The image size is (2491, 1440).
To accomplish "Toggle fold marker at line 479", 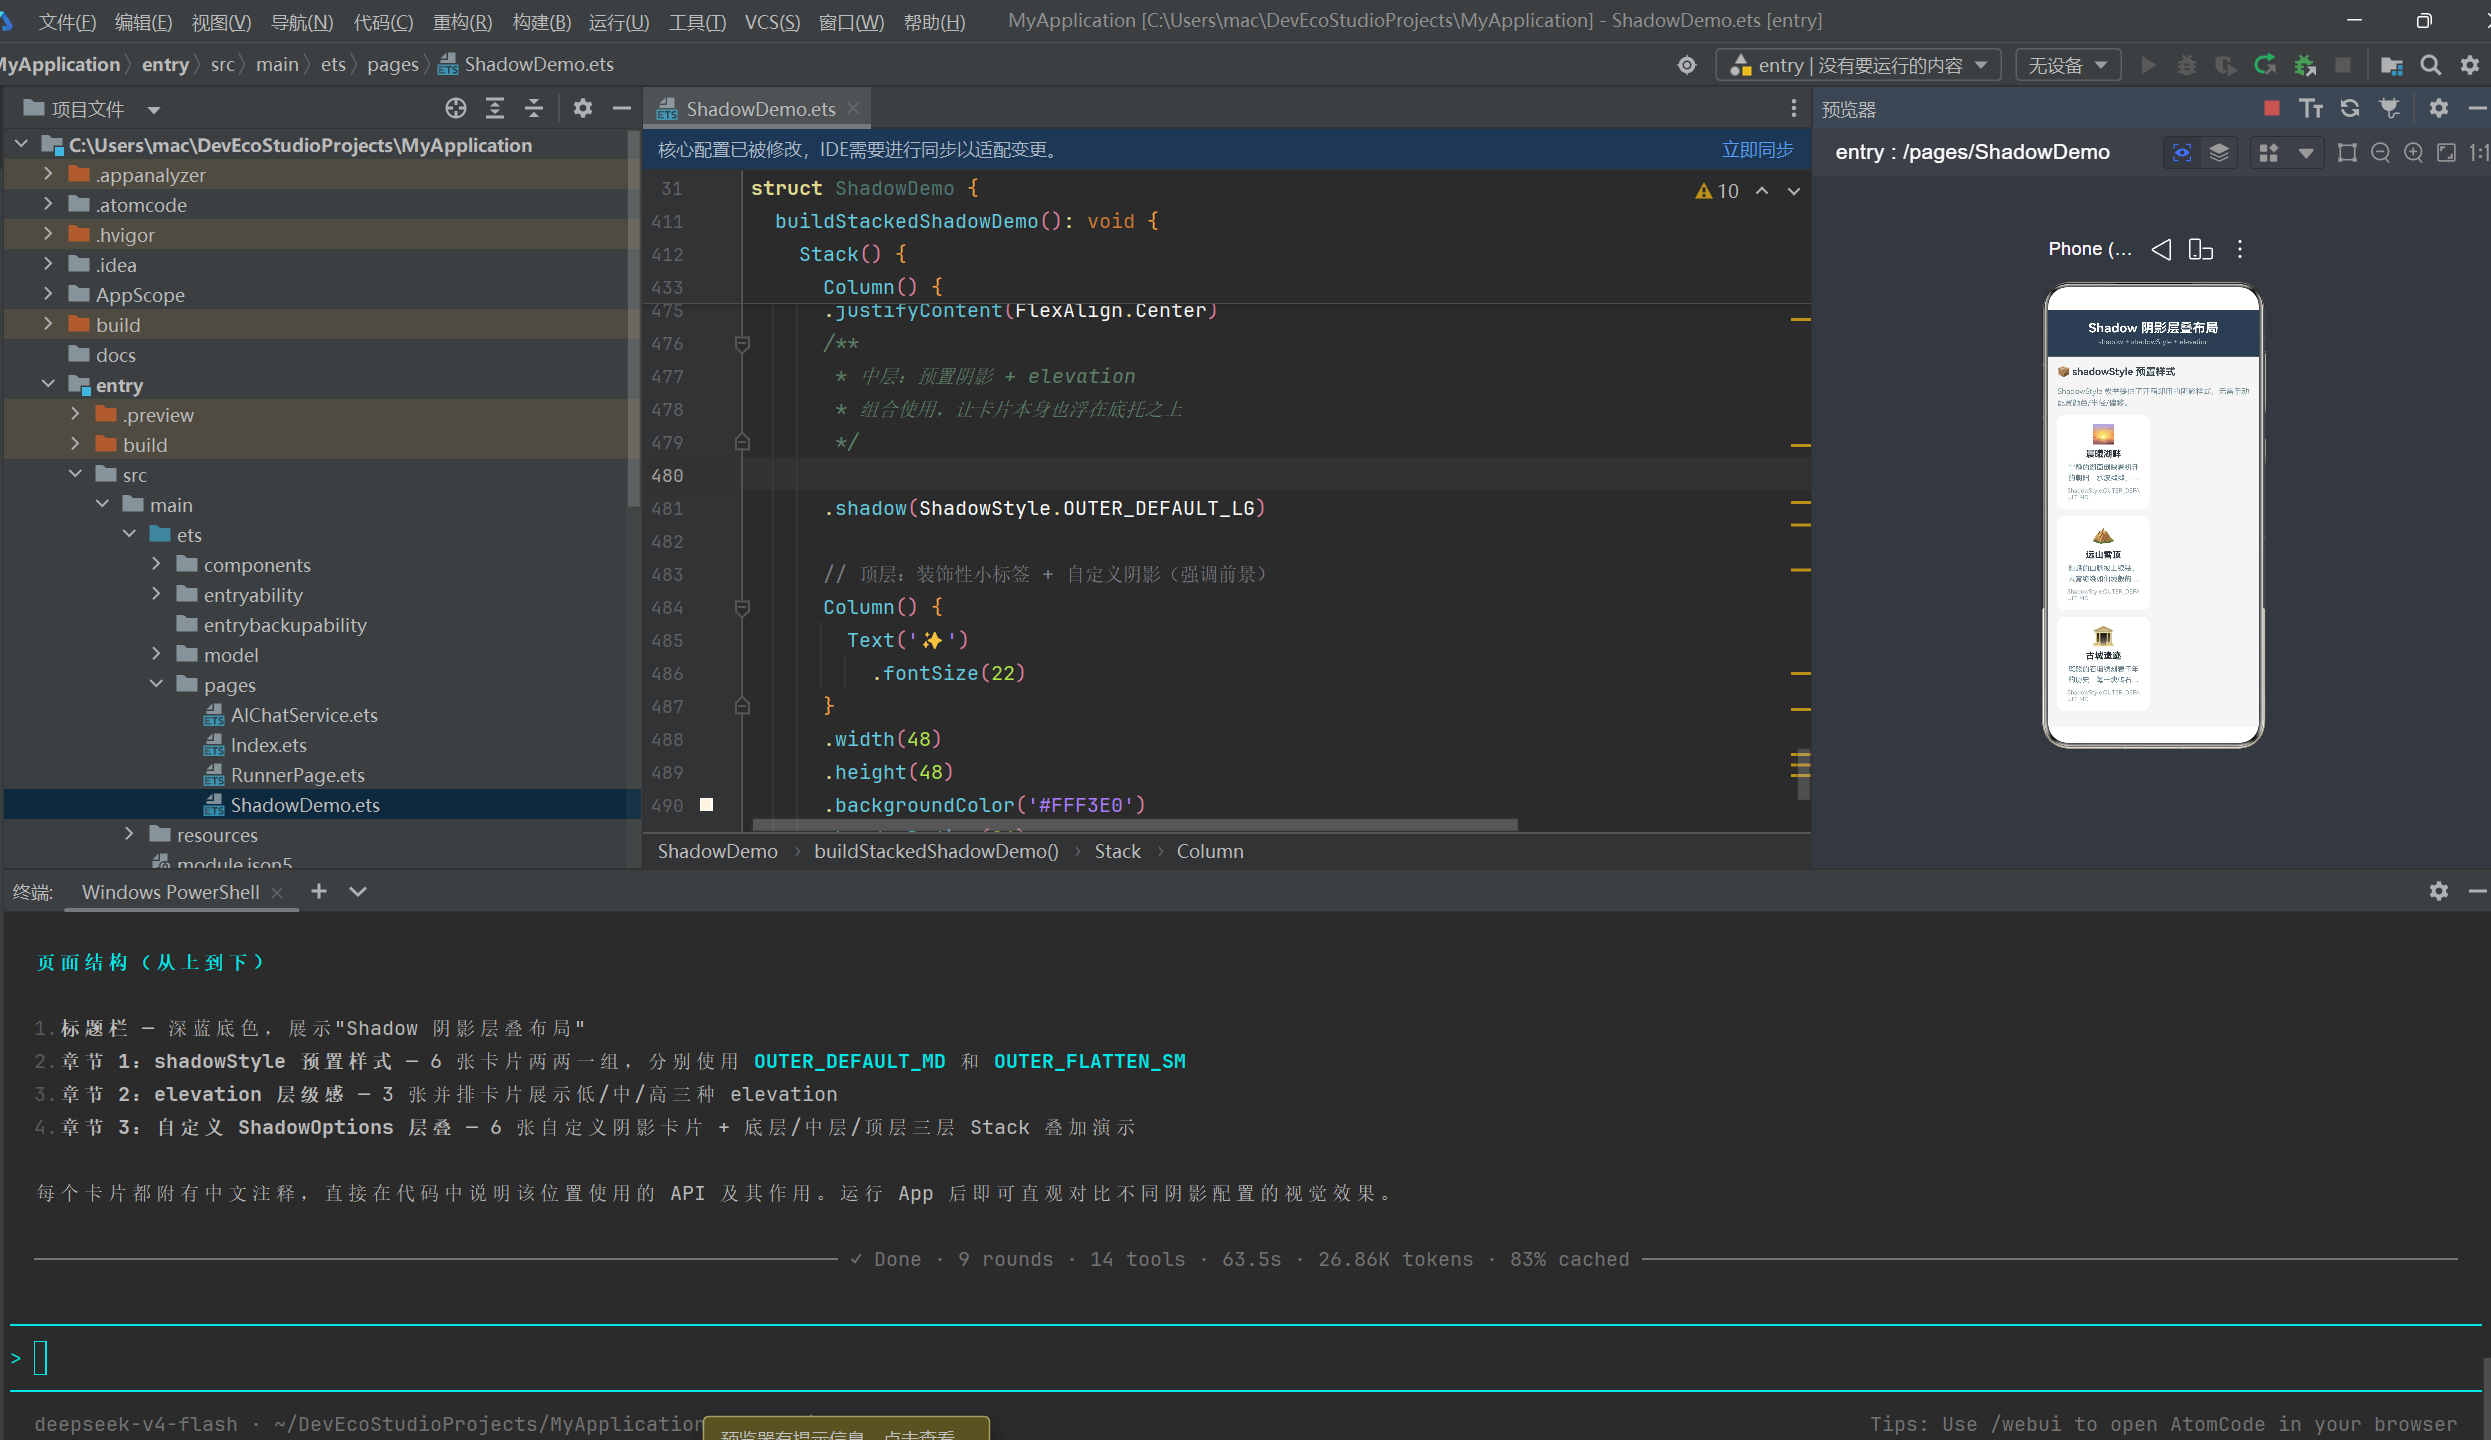I will (742, 442).
